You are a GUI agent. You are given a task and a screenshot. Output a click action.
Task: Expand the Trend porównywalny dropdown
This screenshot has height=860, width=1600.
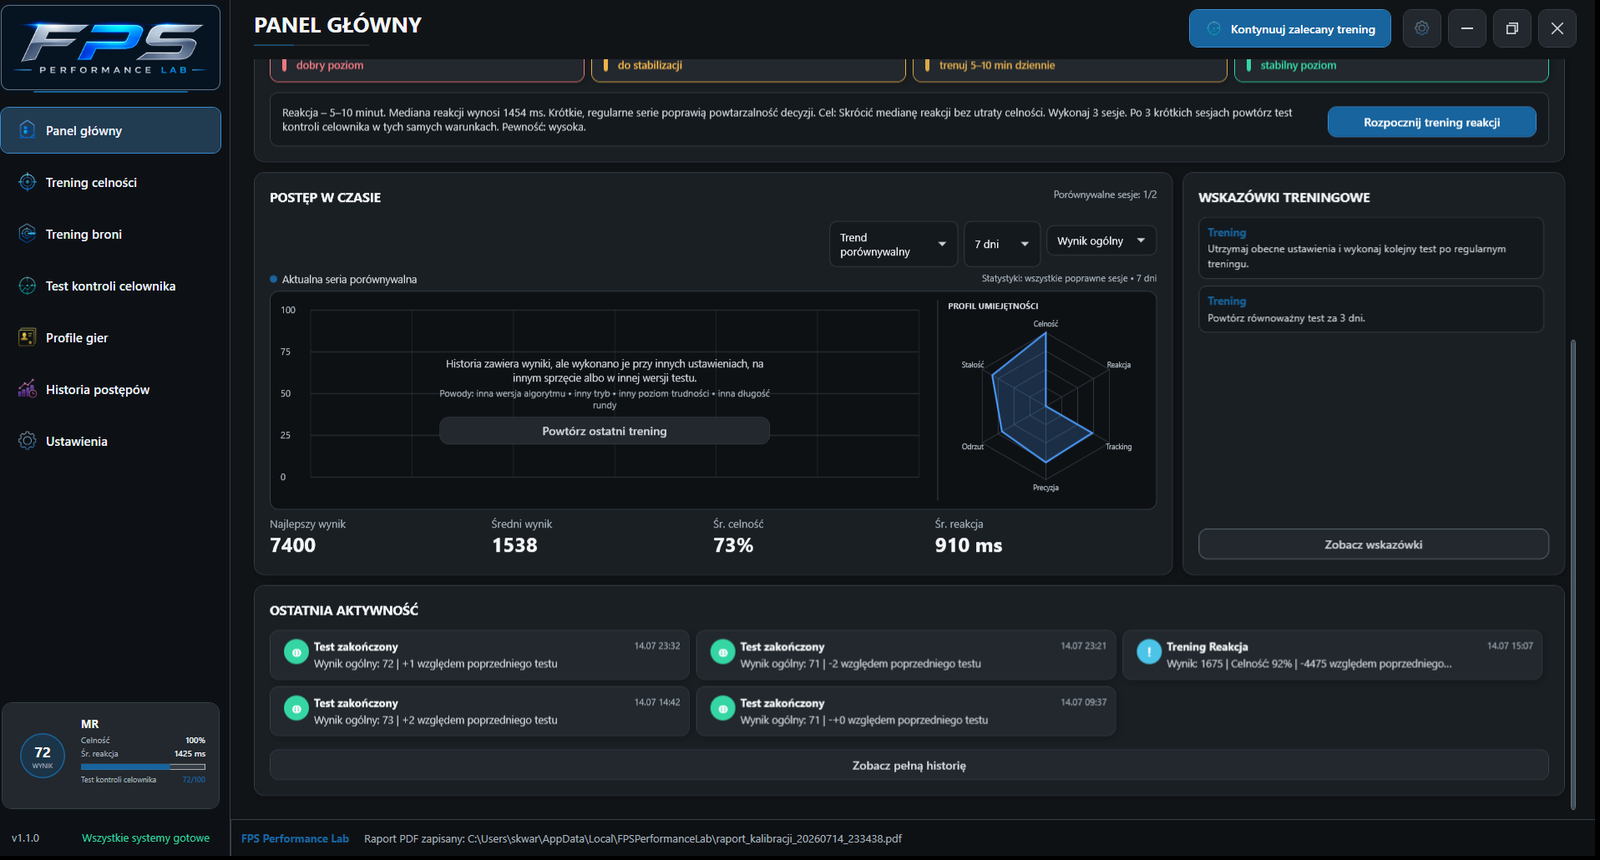click(893, 244)
